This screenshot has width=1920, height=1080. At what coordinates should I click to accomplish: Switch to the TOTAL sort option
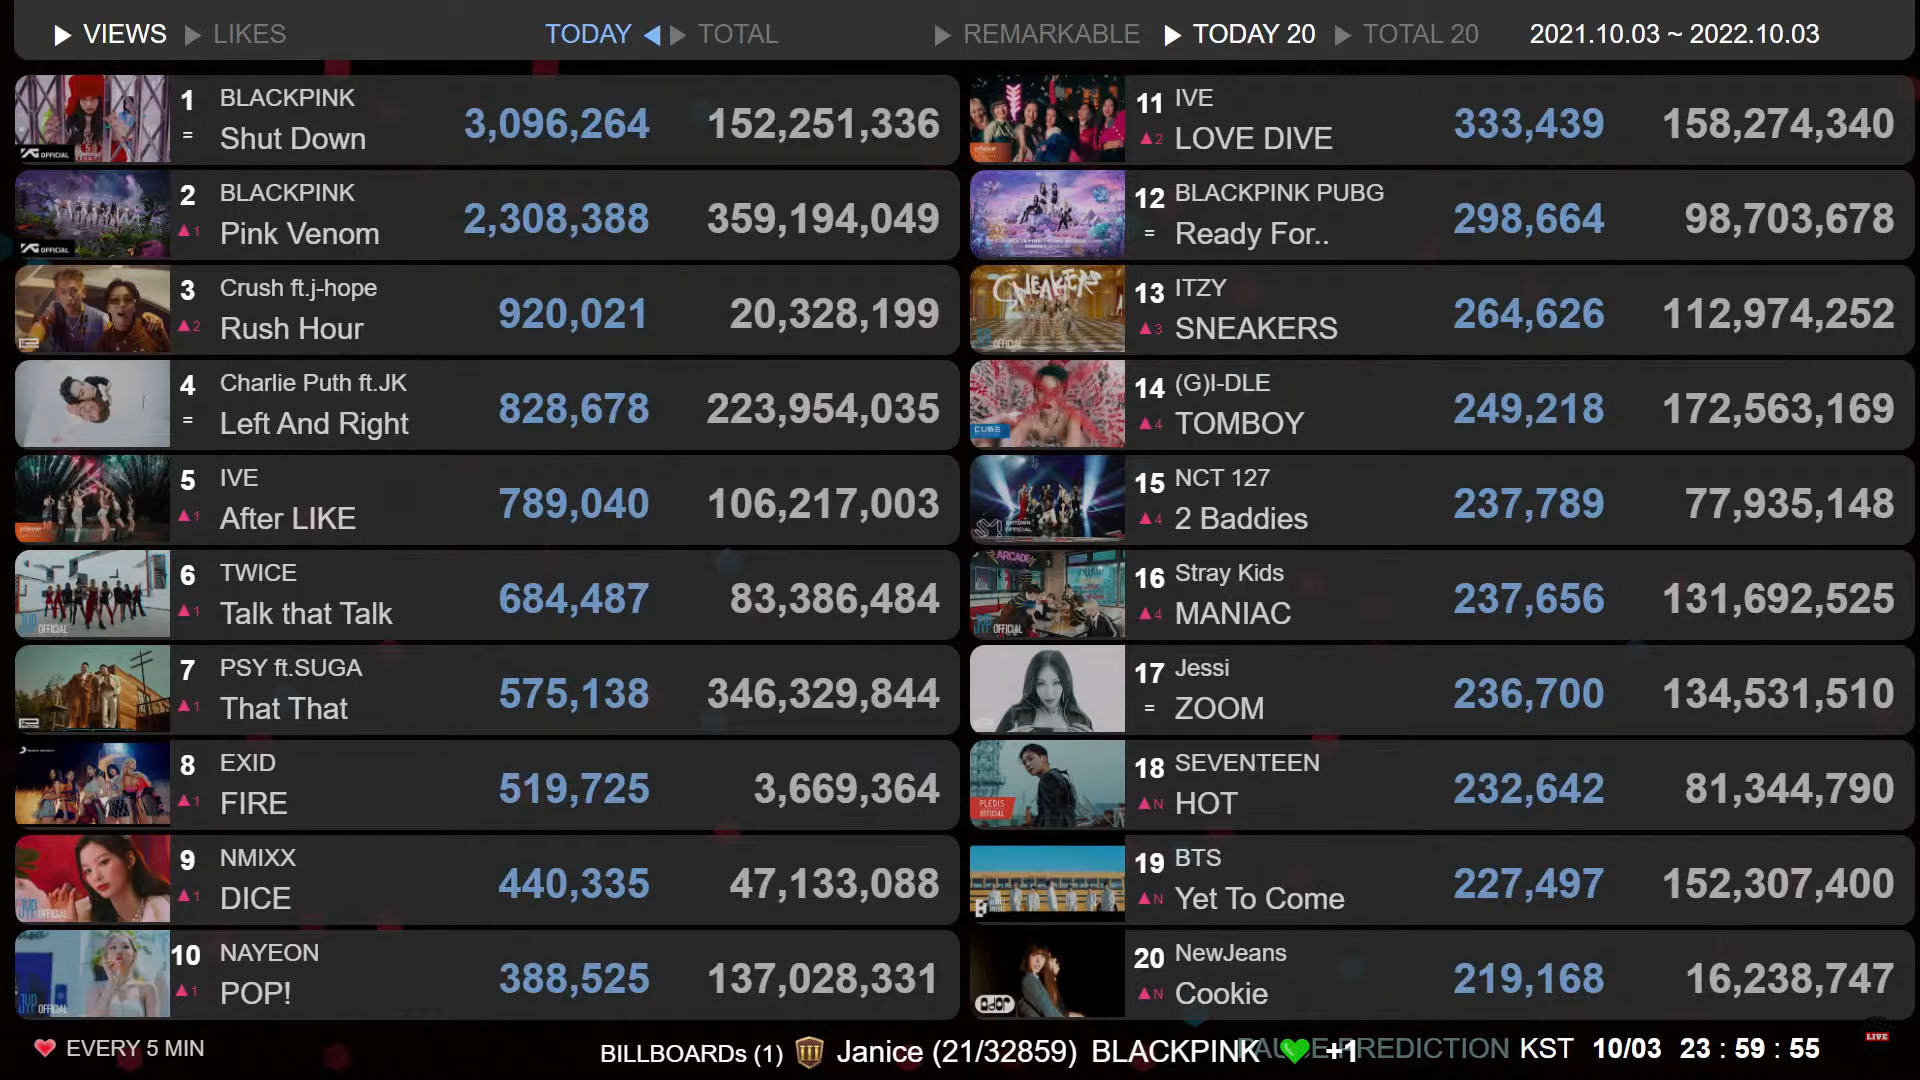pyautogui.click(x=737, y=34)
